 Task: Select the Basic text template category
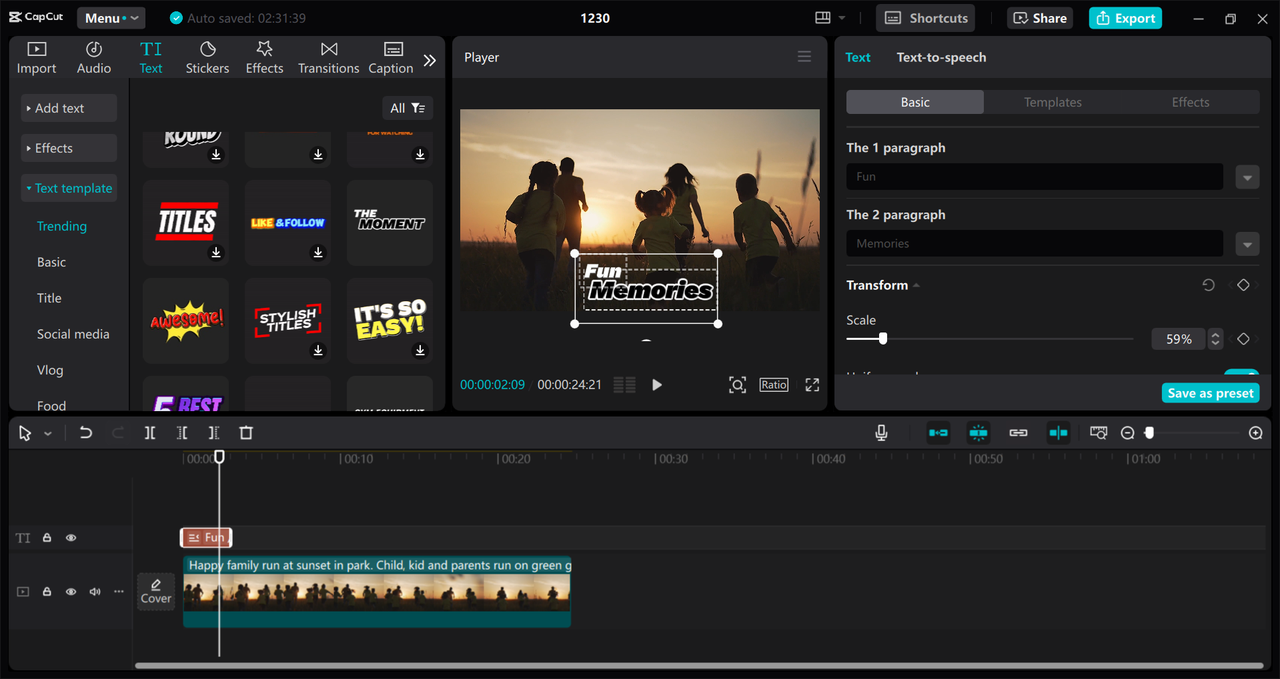coord(52,262)
